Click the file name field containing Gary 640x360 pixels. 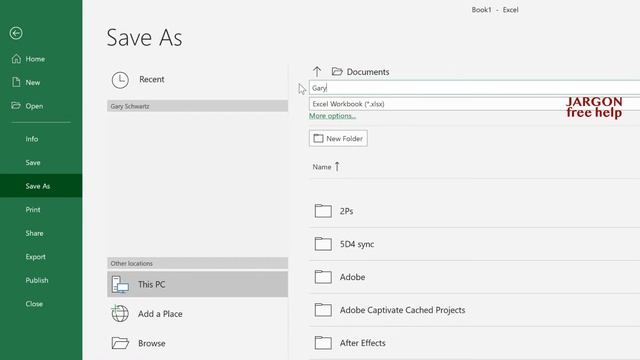click(474, 88)
